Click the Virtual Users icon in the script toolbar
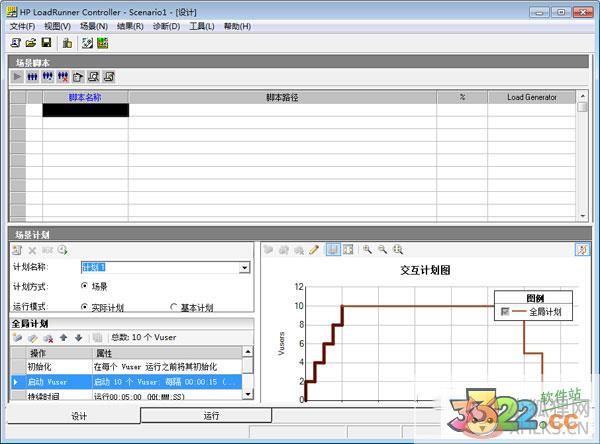Viewport: 600px width, 444px height. pos(32,77)
